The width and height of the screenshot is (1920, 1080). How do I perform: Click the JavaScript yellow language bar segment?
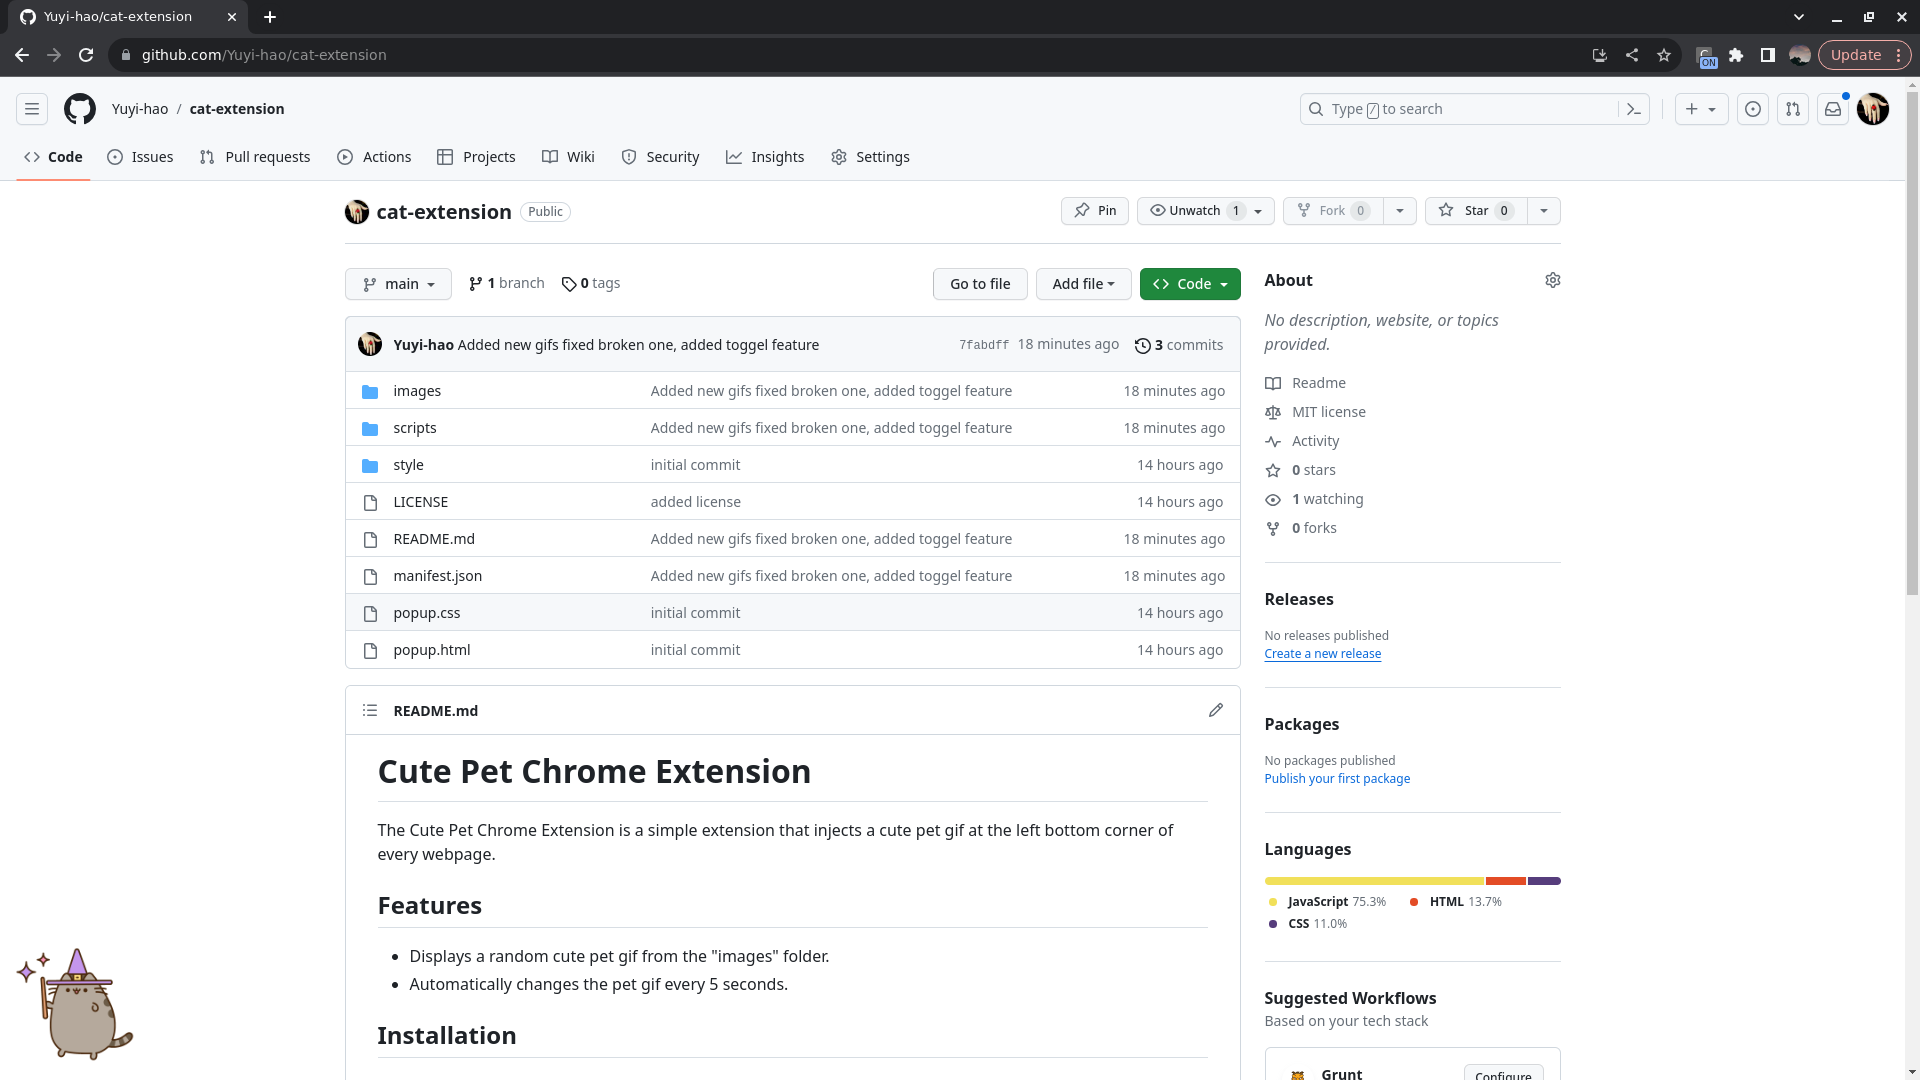1374,881
